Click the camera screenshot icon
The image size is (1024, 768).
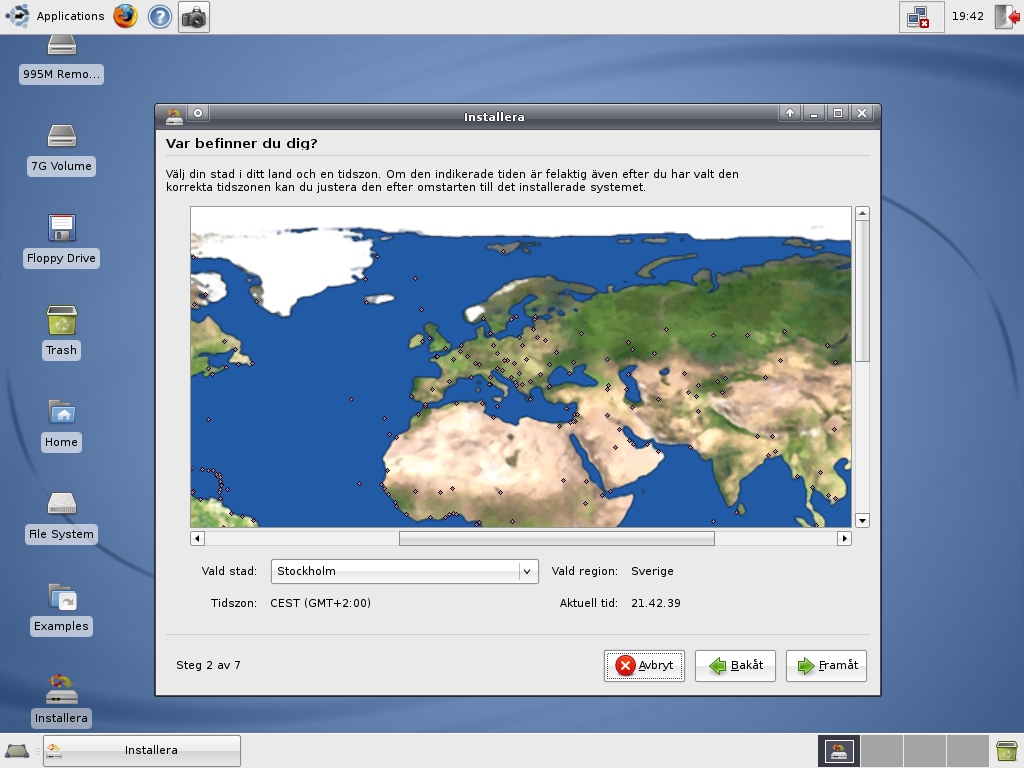click(194, 17)
